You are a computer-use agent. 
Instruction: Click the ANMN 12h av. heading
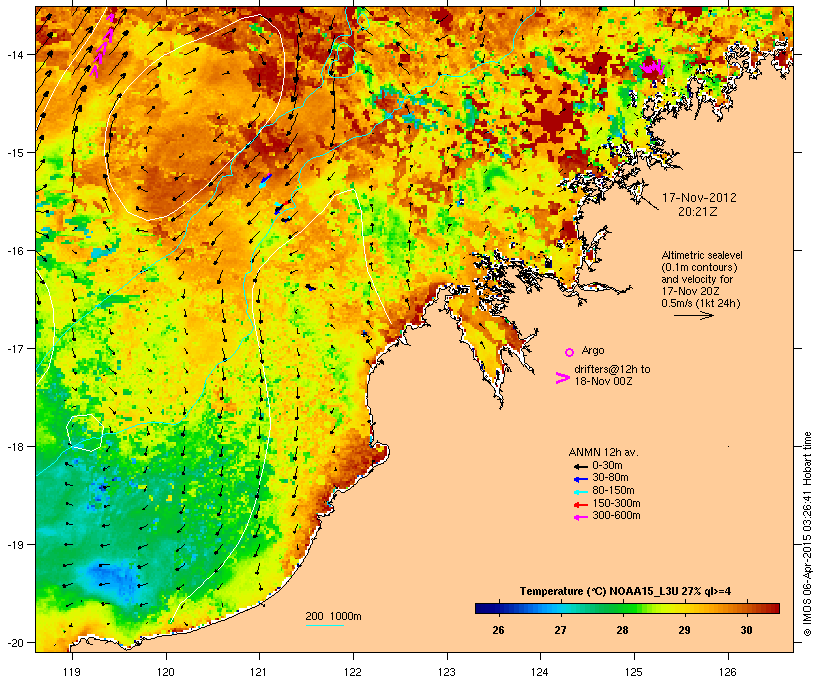(x=603, y=452)
